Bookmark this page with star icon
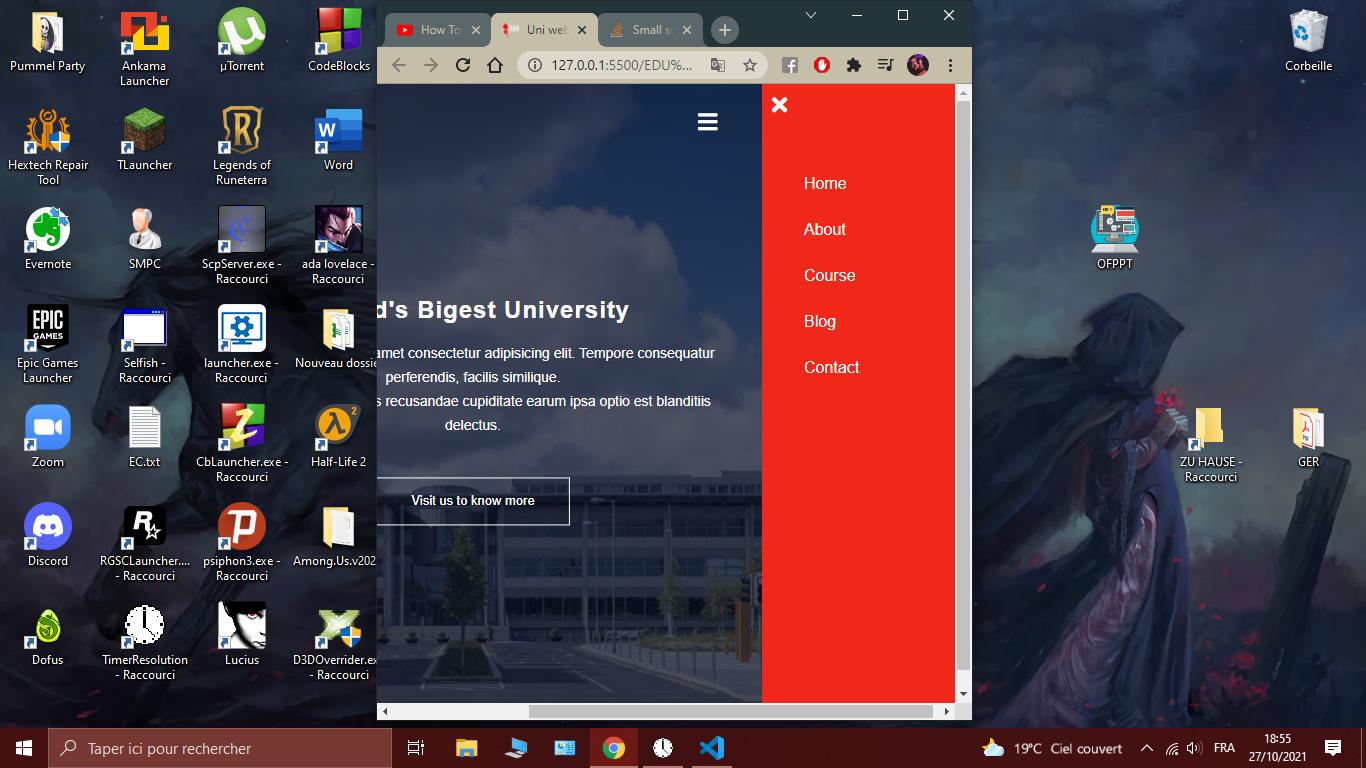Screen dimensions: 1366x768 coord(749,65)
